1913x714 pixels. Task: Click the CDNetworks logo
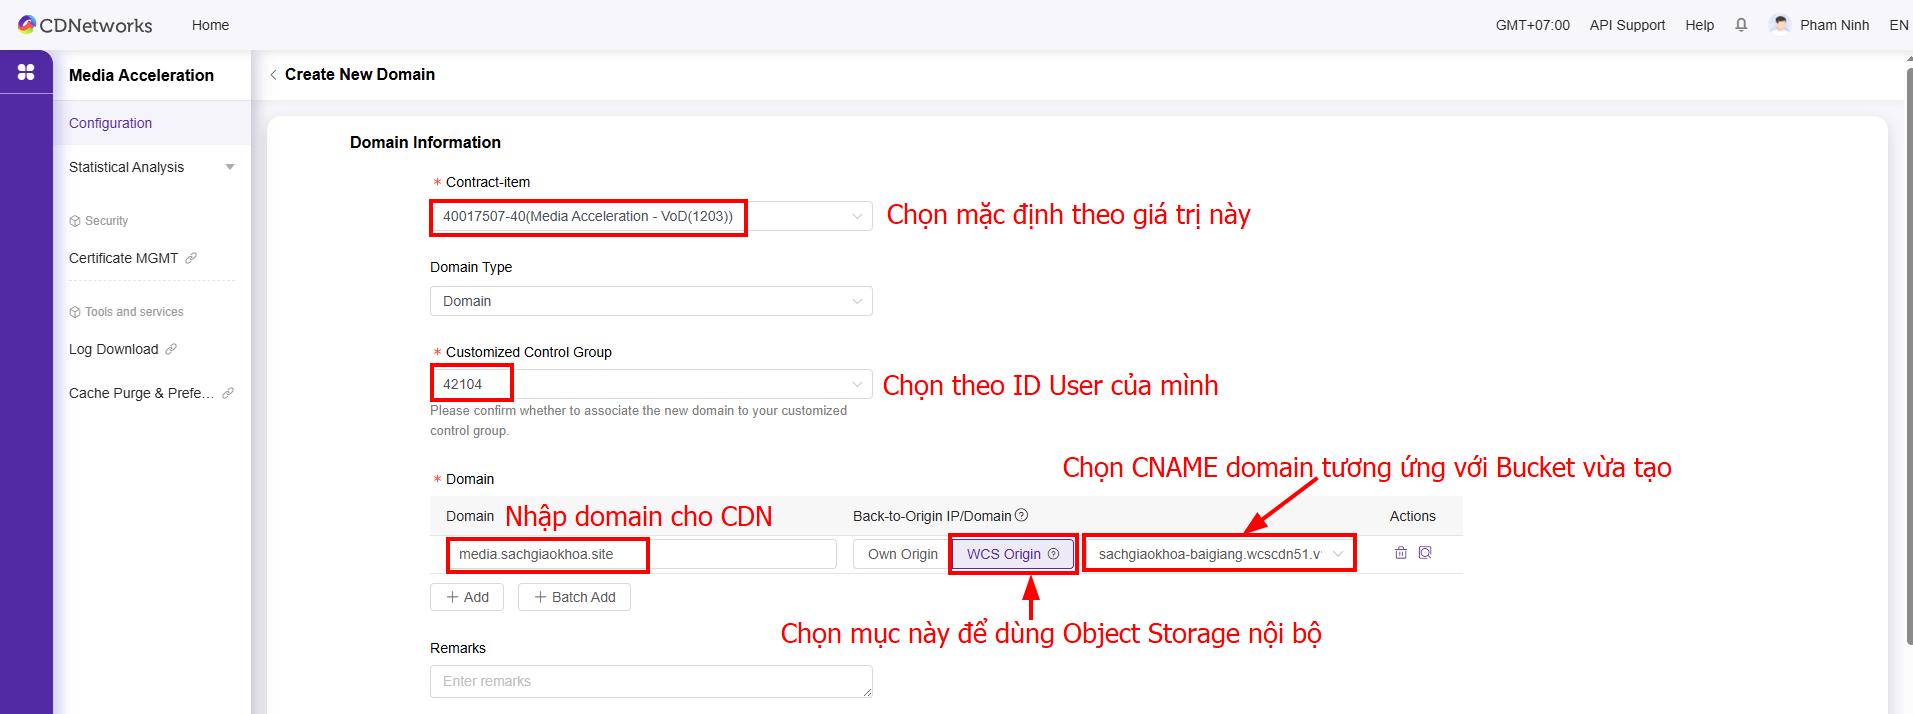pos(85,25)
